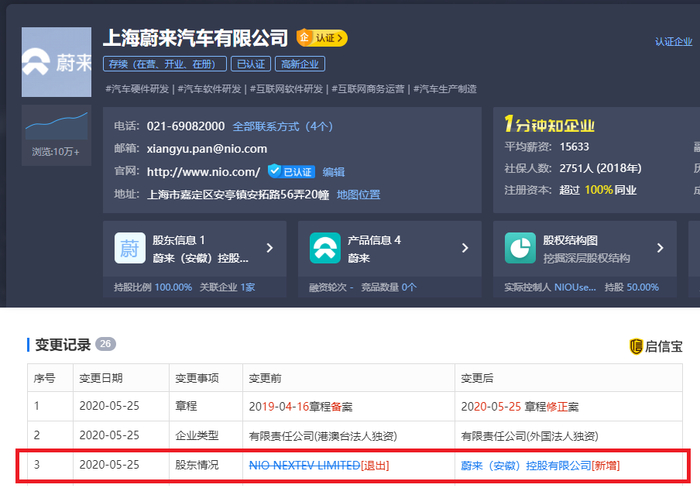Click the 超过 100%同业 registered capital value
The image size is (700, 499).
[x=598, y=190]
